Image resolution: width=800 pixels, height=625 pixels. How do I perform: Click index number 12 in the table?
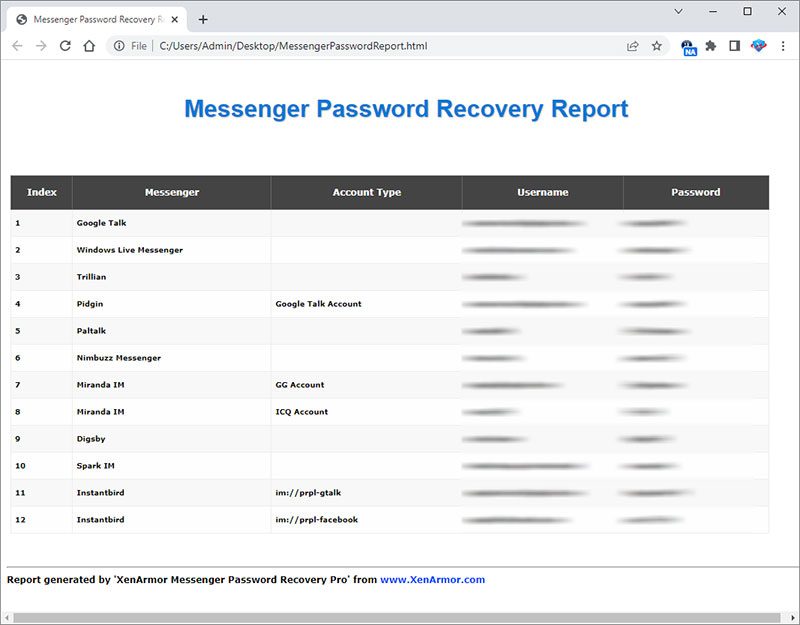pyautogui.click(x=20, y=520)
